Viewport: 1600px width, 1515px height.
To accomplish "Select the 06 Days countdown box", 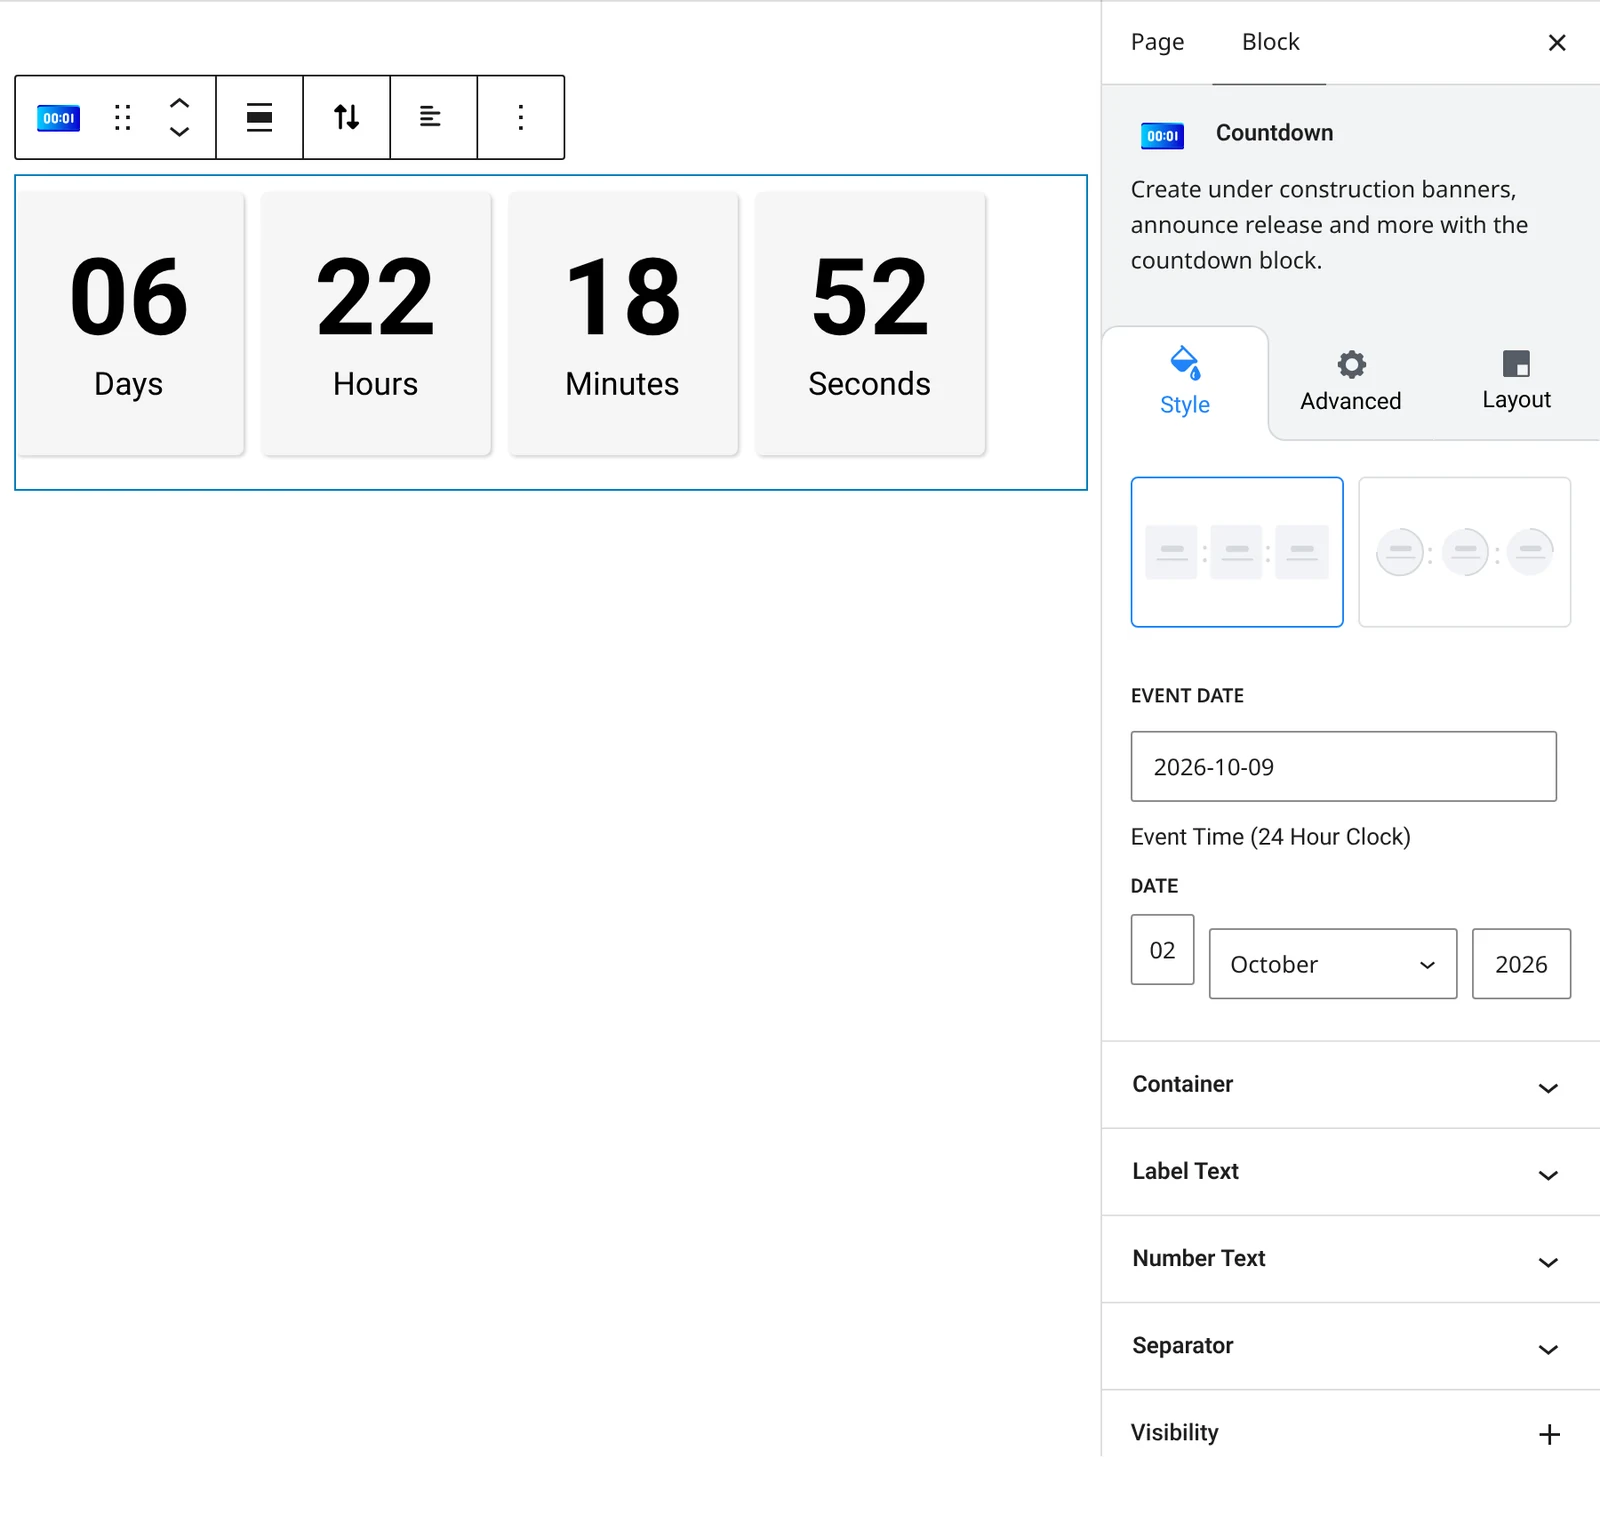I will click(130, 324).
